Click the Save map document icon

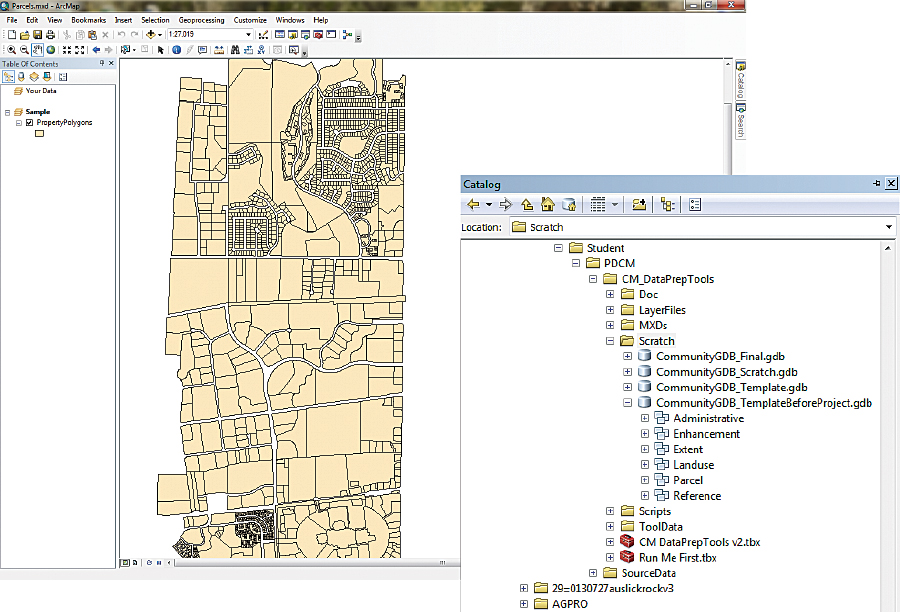[x=37, y=34]
